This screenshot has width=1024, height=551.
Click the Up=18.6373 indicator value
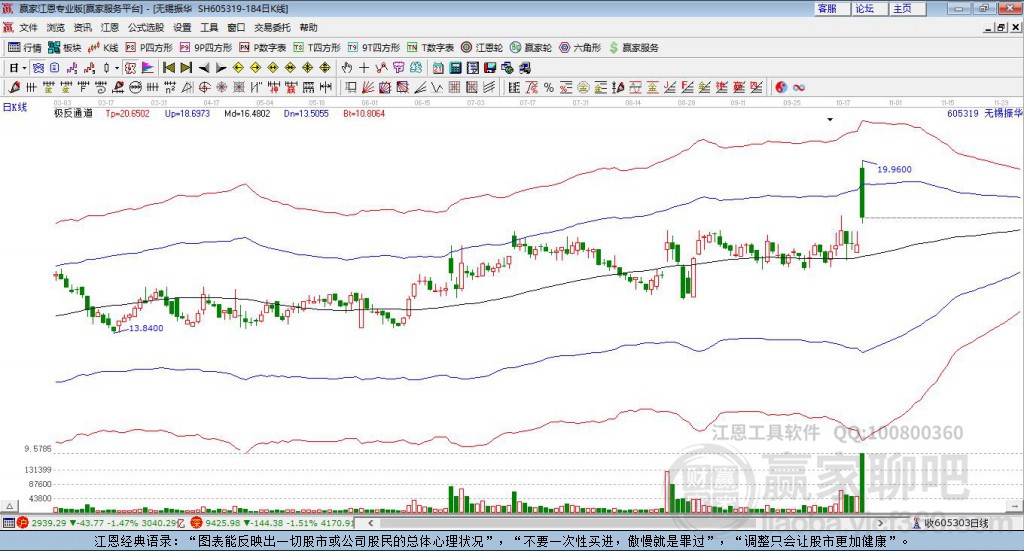(187, 114)
